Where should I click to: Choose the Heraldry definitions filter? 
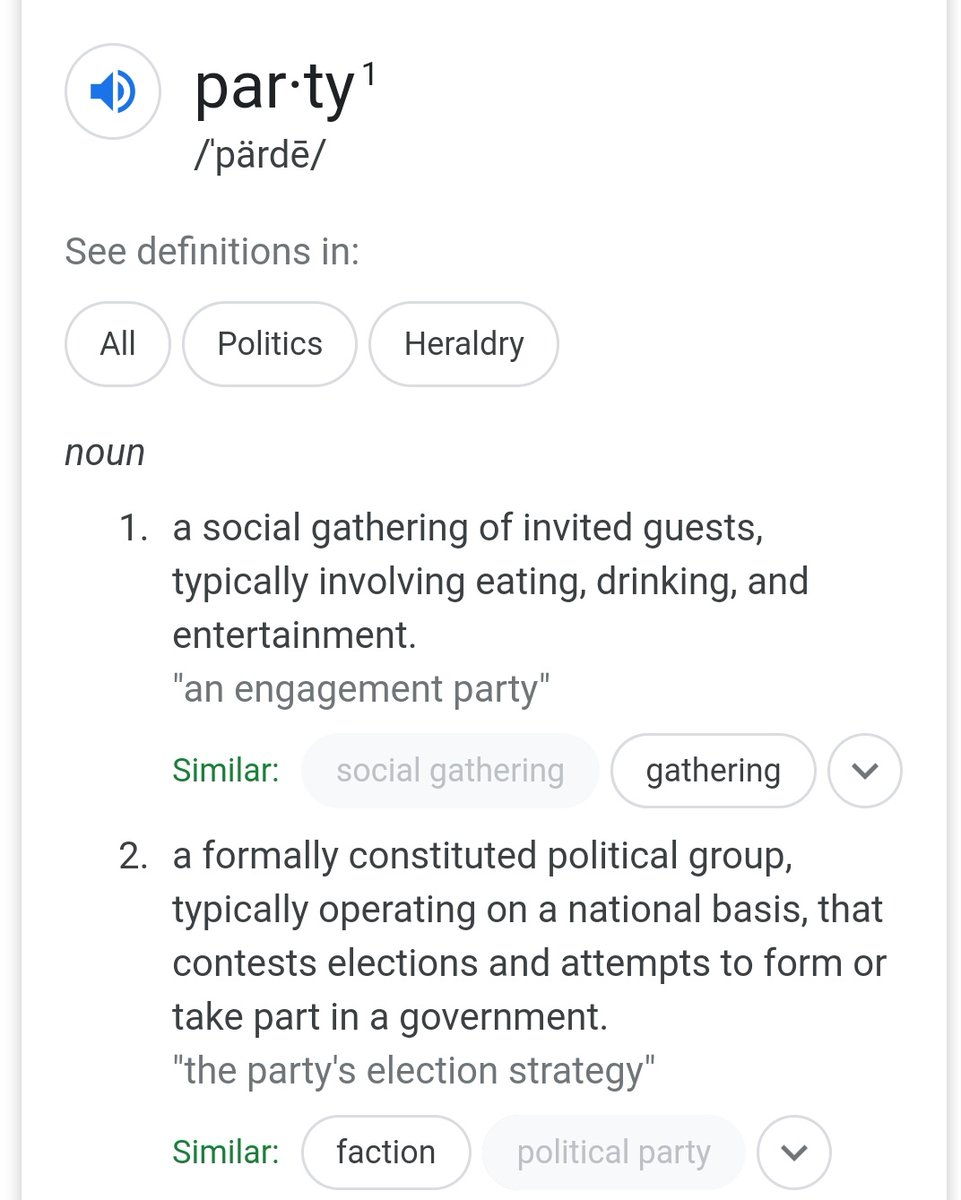[463, 344]
